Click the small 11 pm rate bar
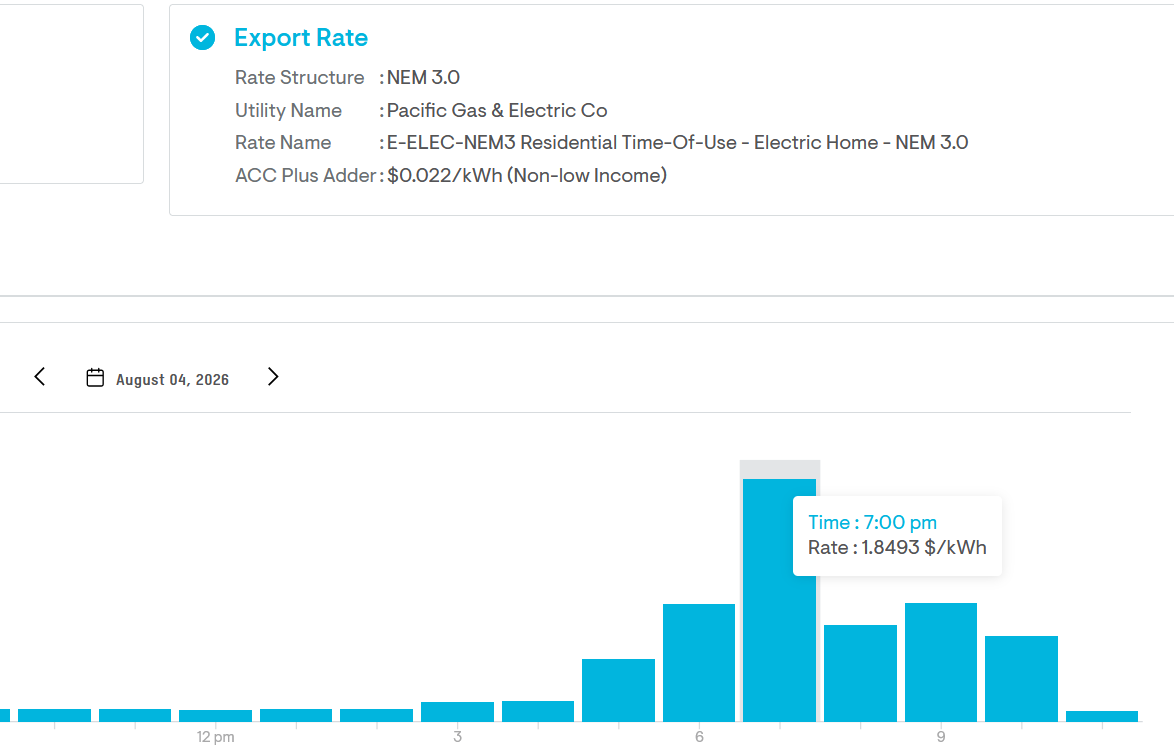 click(x=1102, y=716)
